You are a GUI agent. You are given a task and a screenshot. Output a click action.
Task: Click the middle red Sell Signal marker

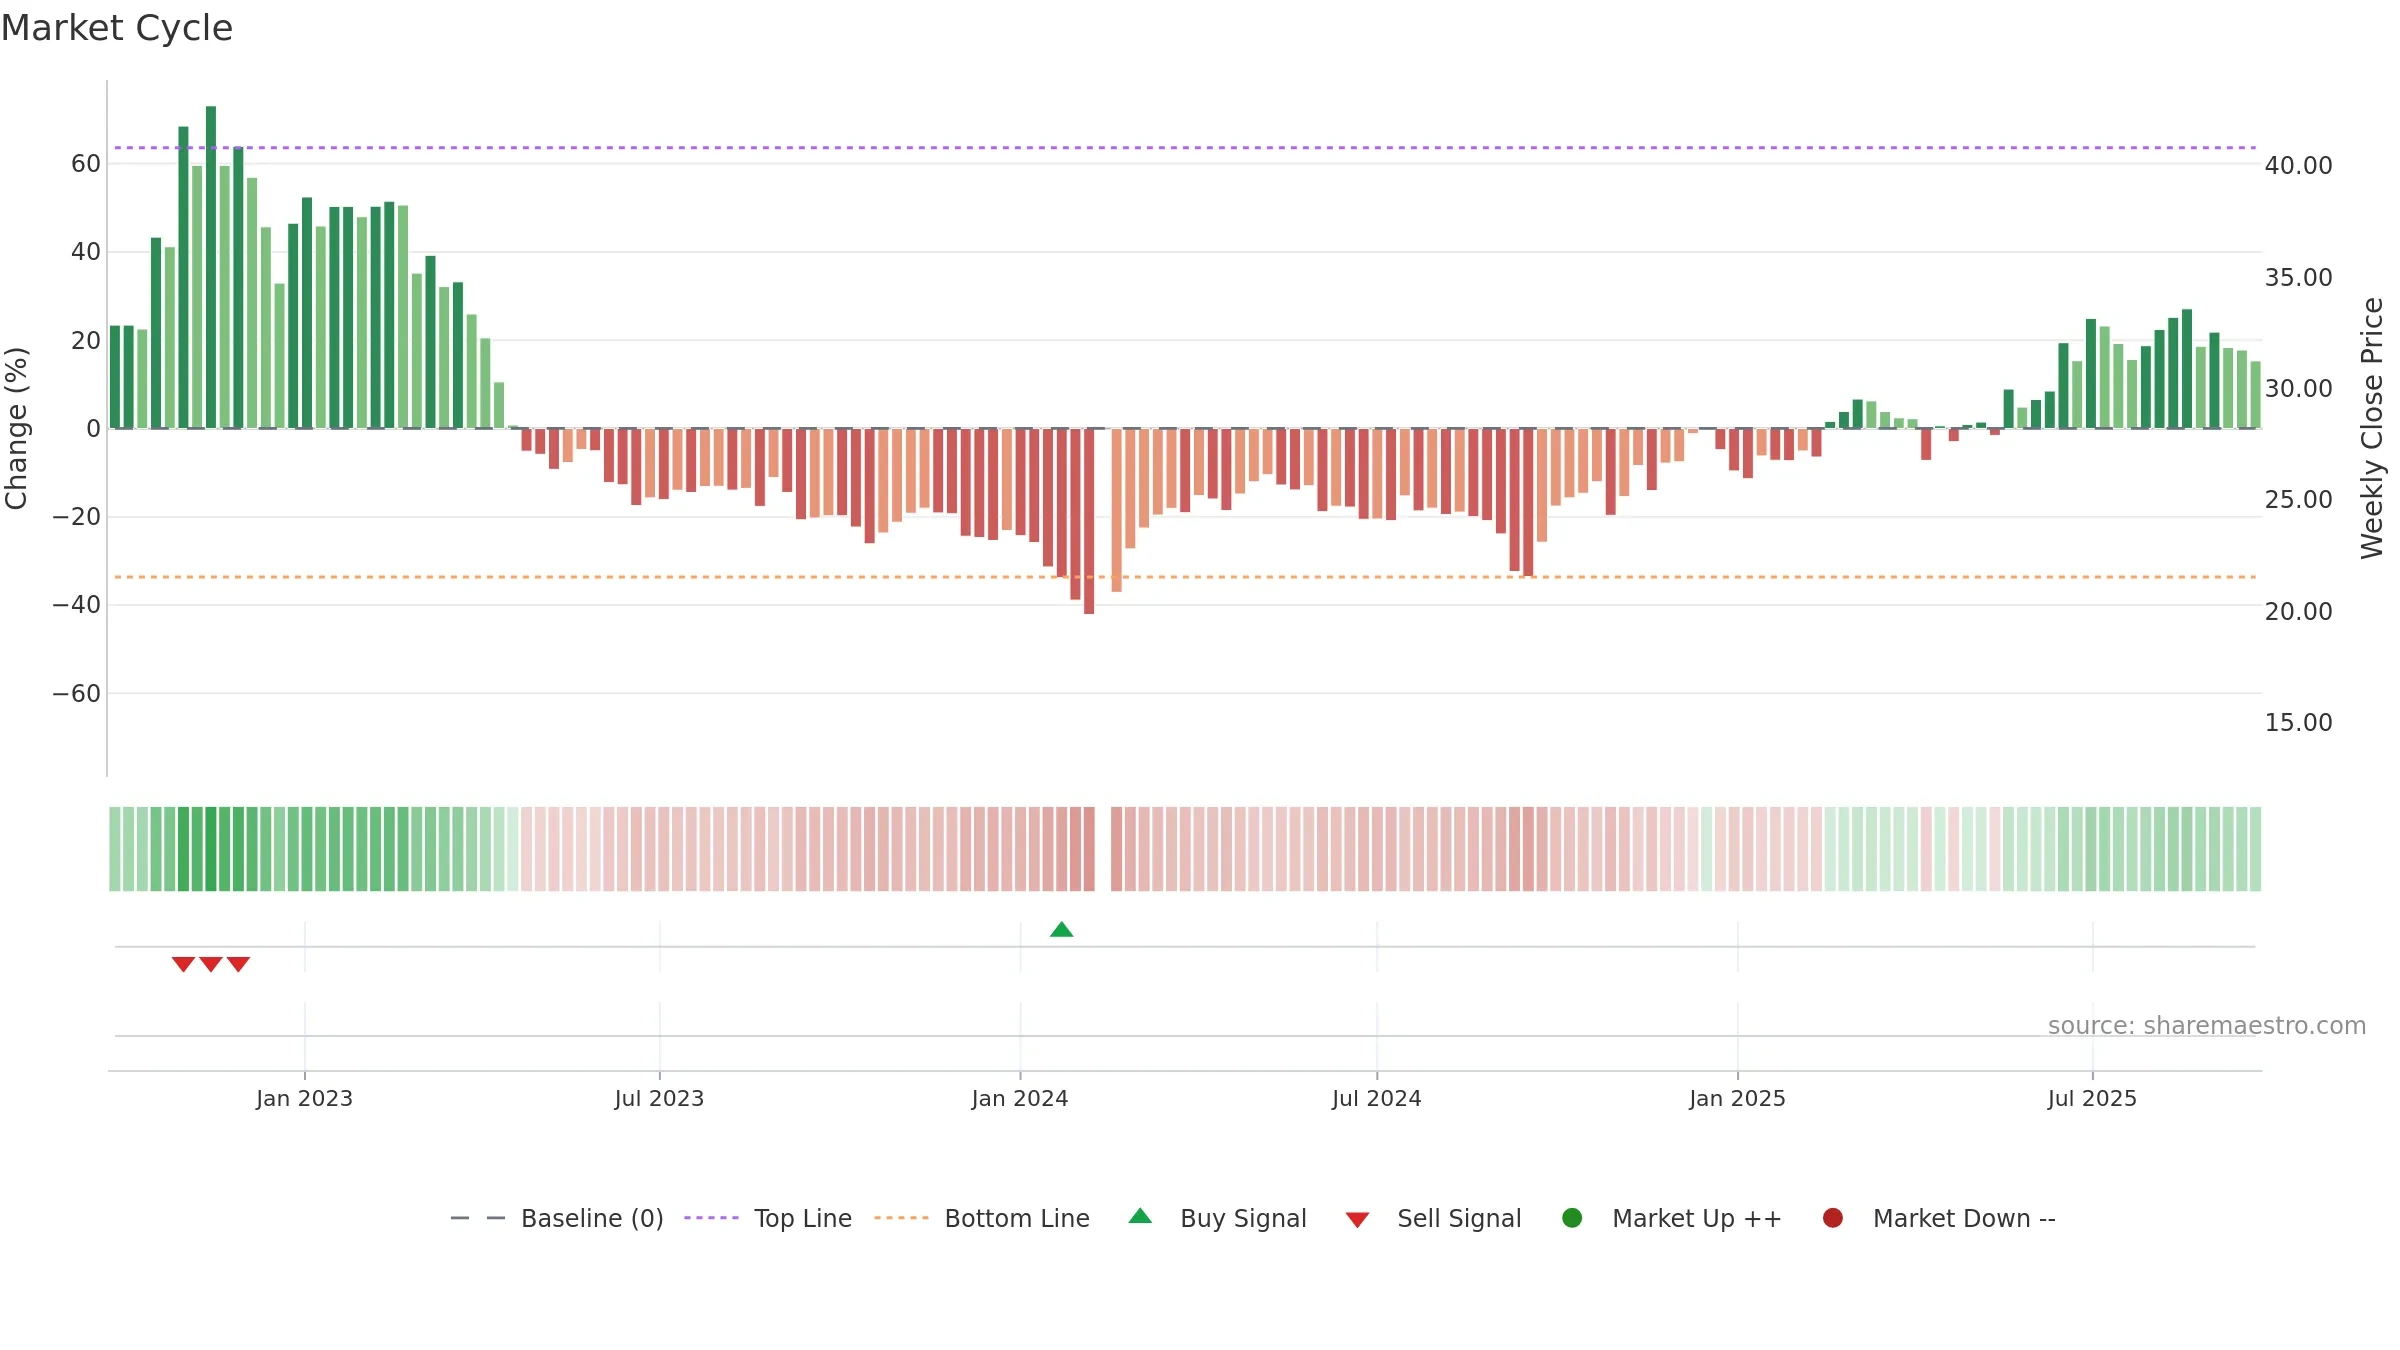(x=211, y=964)
